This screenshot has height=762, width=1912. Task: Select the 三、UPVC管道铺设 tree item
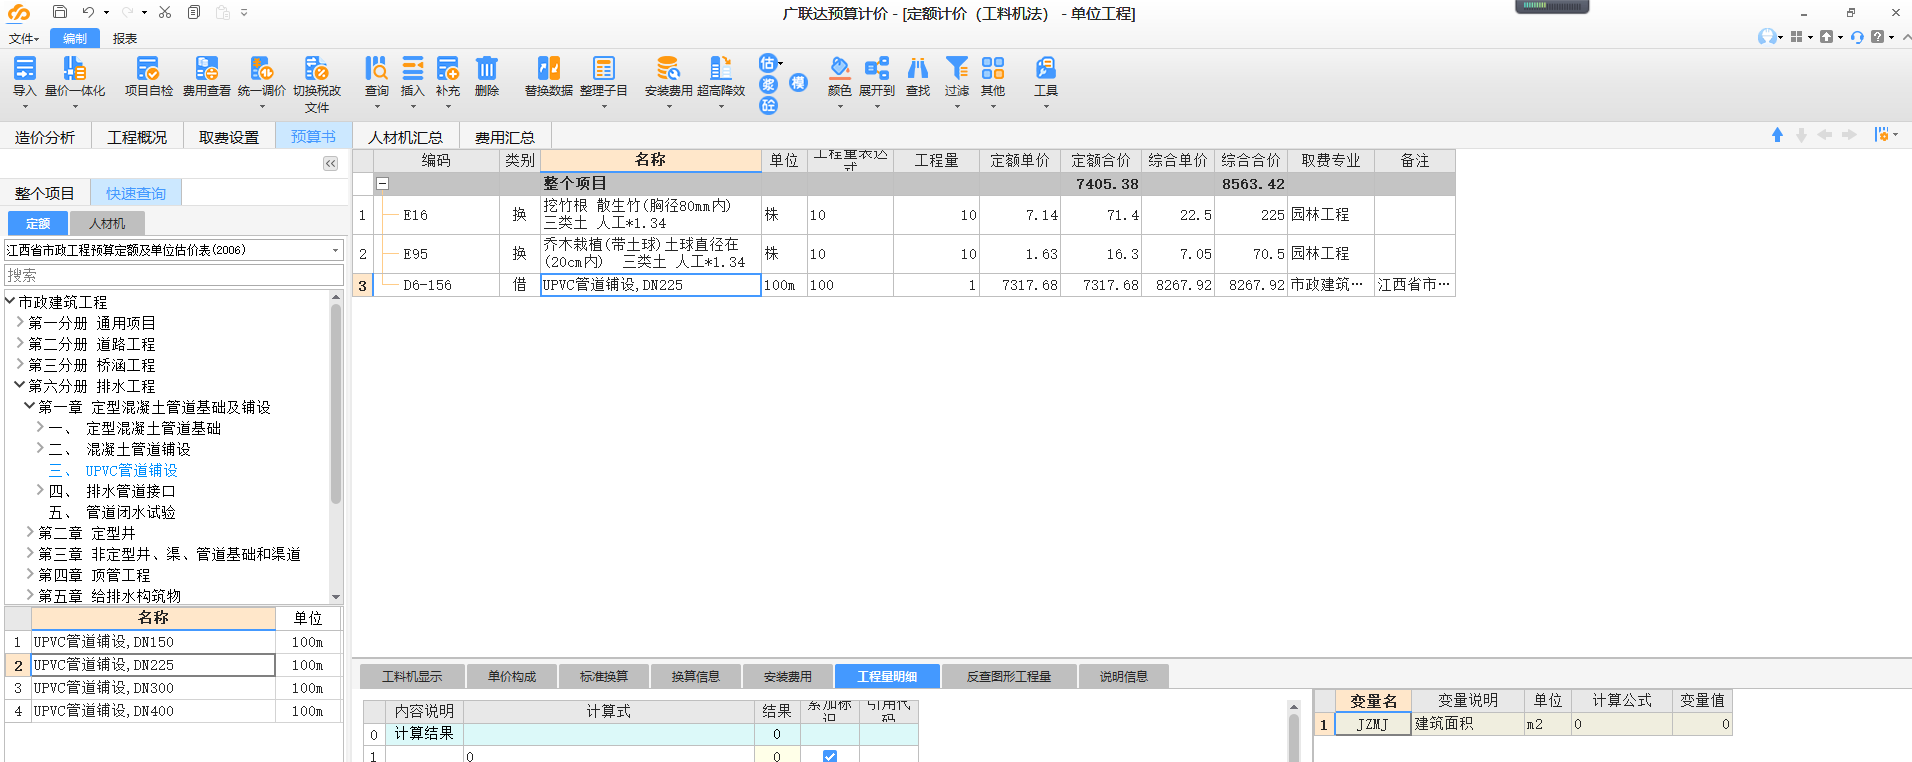click(113, 470)
